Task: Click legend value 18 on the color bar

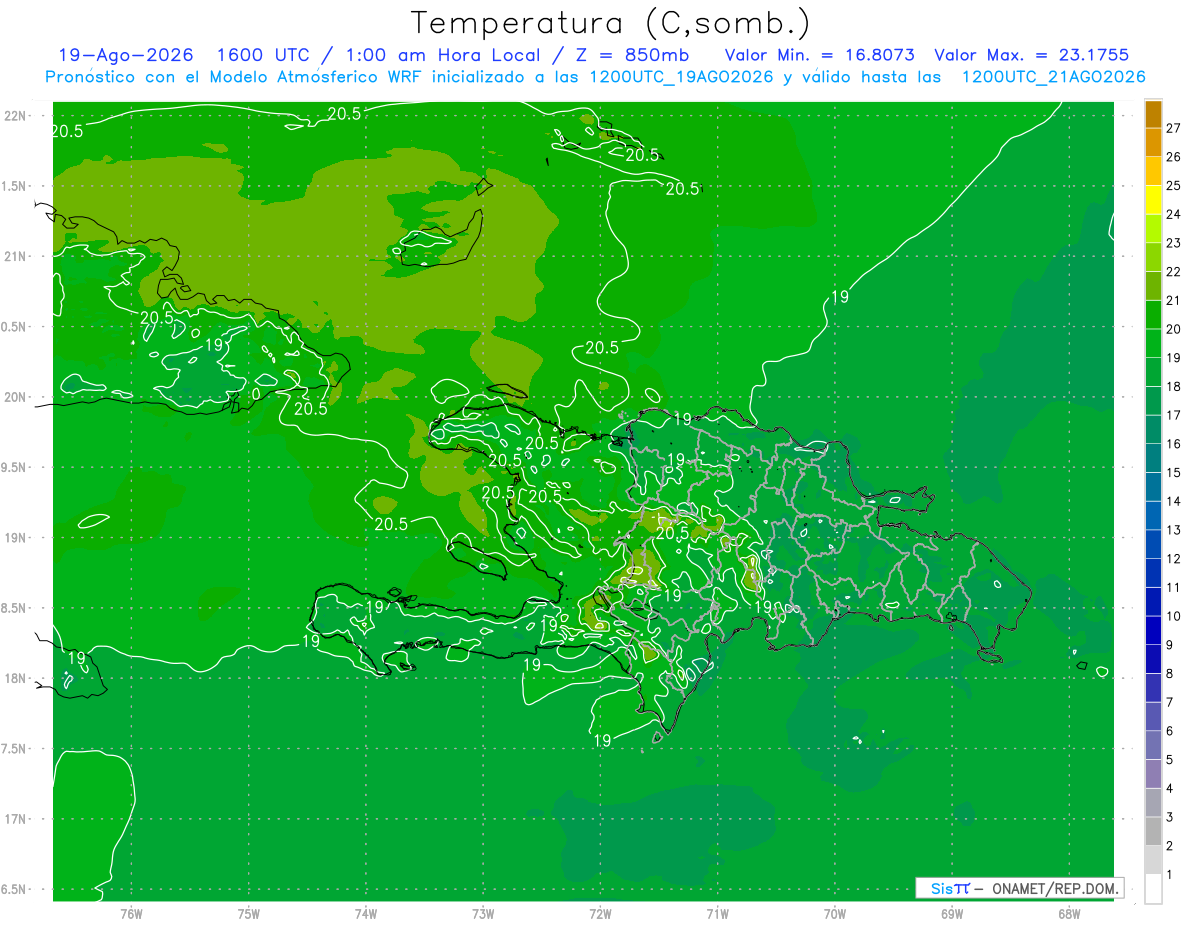Action: 1175,386
